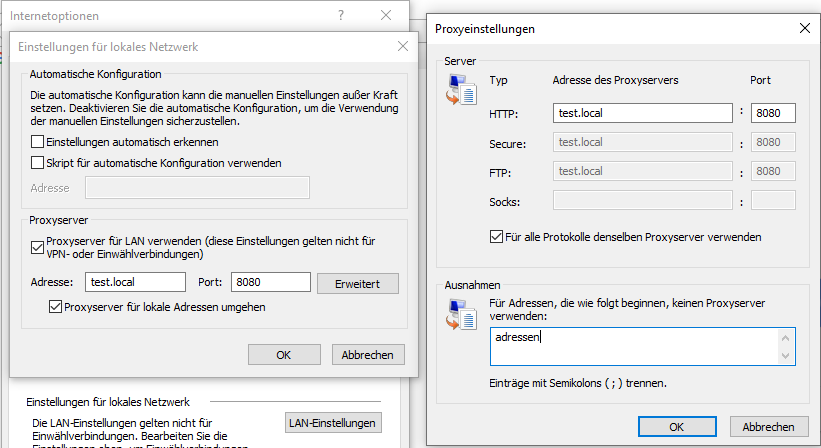Image resolution: width=821 pixels, height=448 pixels.
Task: Click the server icon in Ausnahmen section
Action: pos(460,315)
